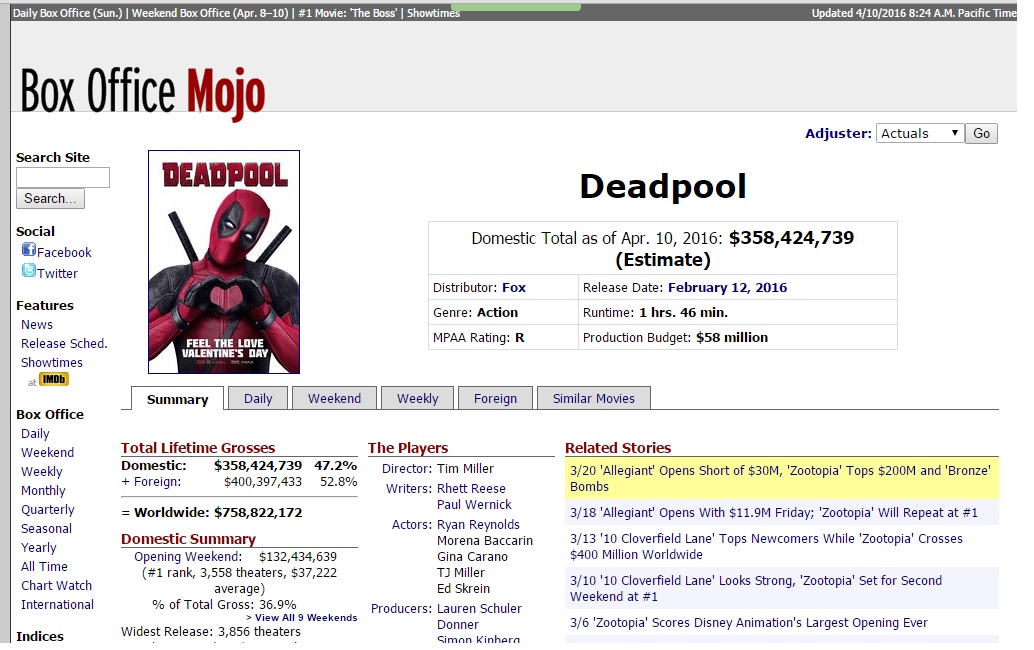Open Yearly box office link
Viewport: 1034px width, 650px height.
click(x=38, y=548)
